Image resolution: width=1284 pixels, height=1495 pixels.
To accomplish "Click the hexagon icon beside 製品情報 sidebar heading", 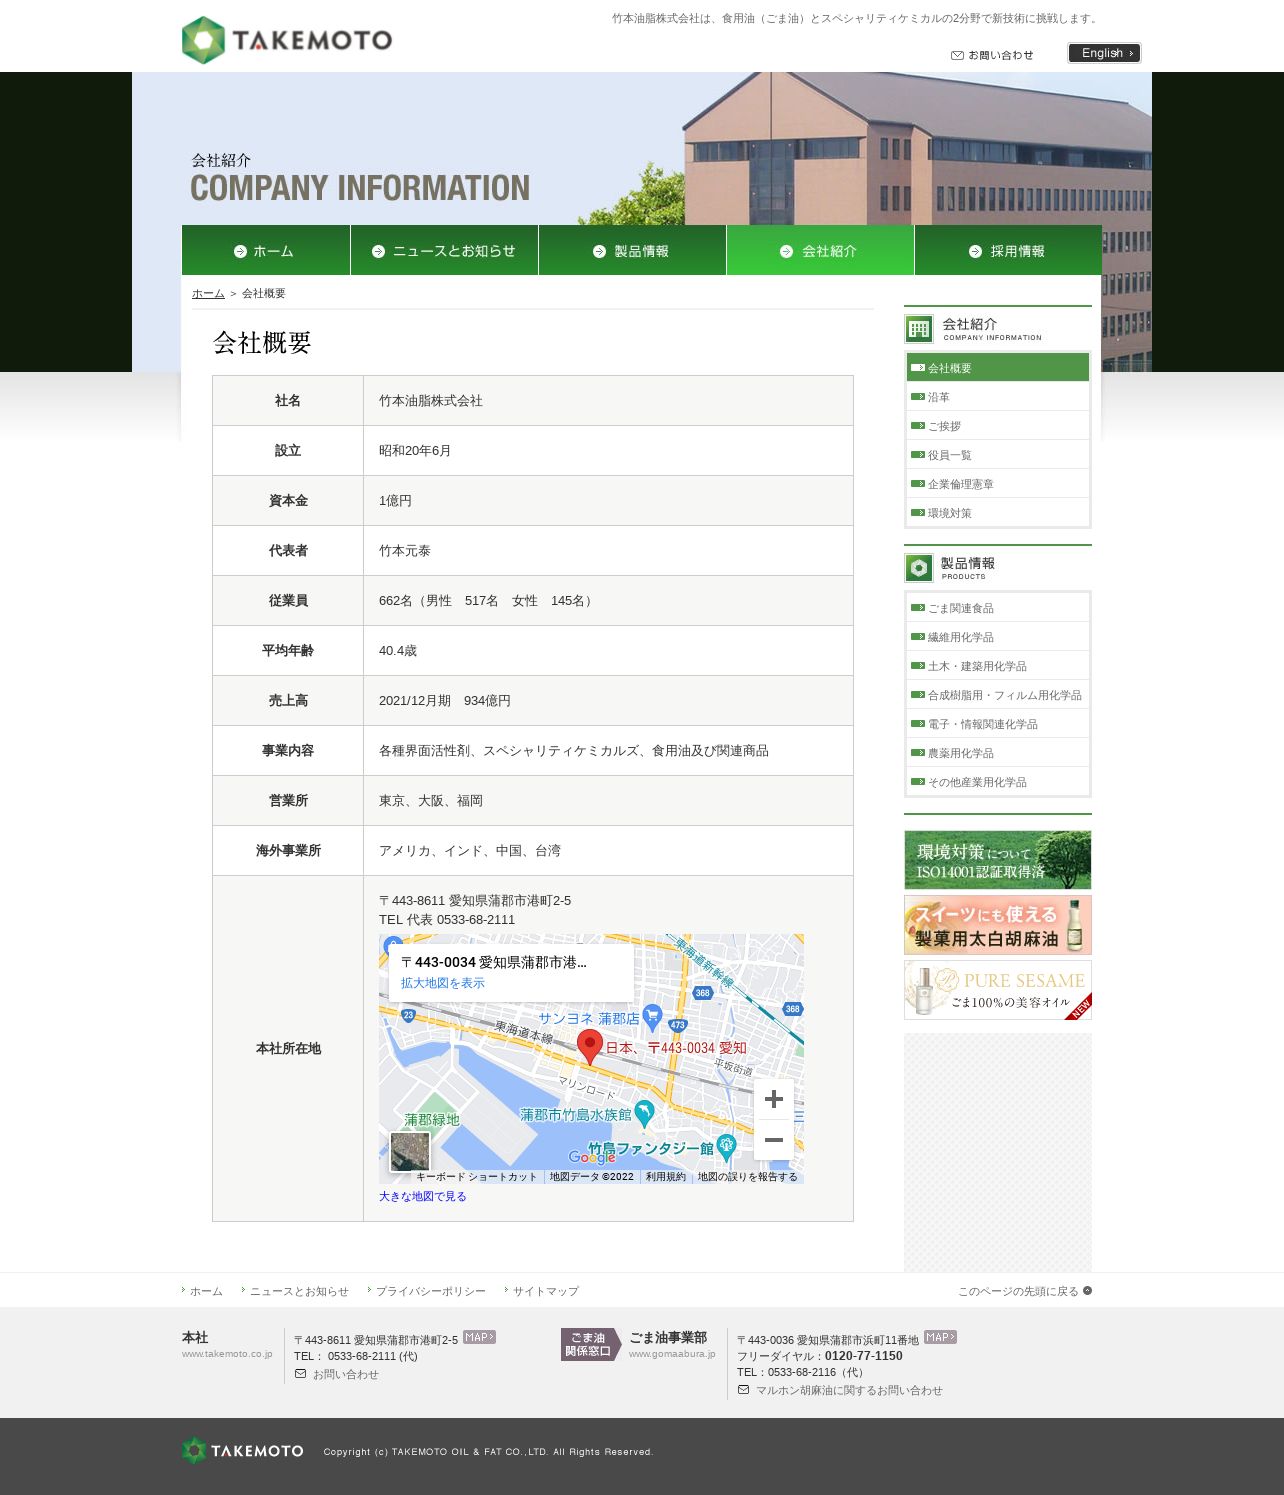I will [919, 568].
